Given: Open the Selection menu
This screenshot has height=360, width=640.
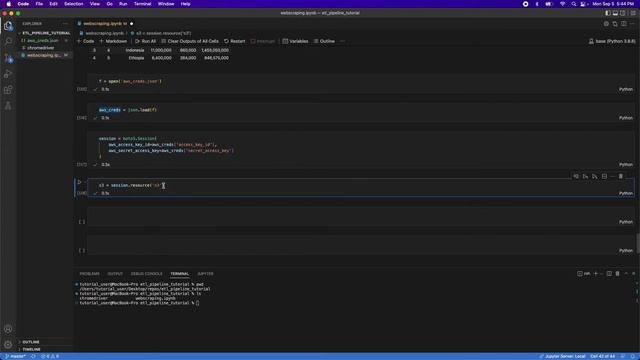Looking at the screenshot, I should [73, 4].
